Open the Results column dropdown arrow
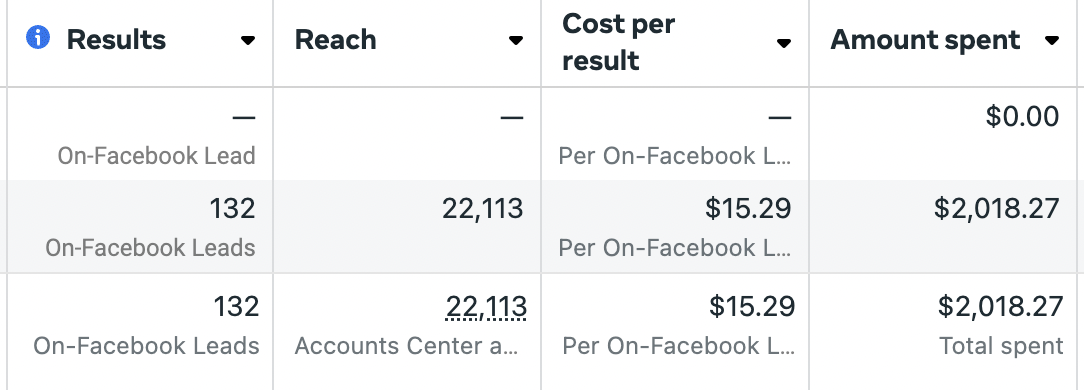The width and height of the screenshot is (1084, 390). [247, 41]
